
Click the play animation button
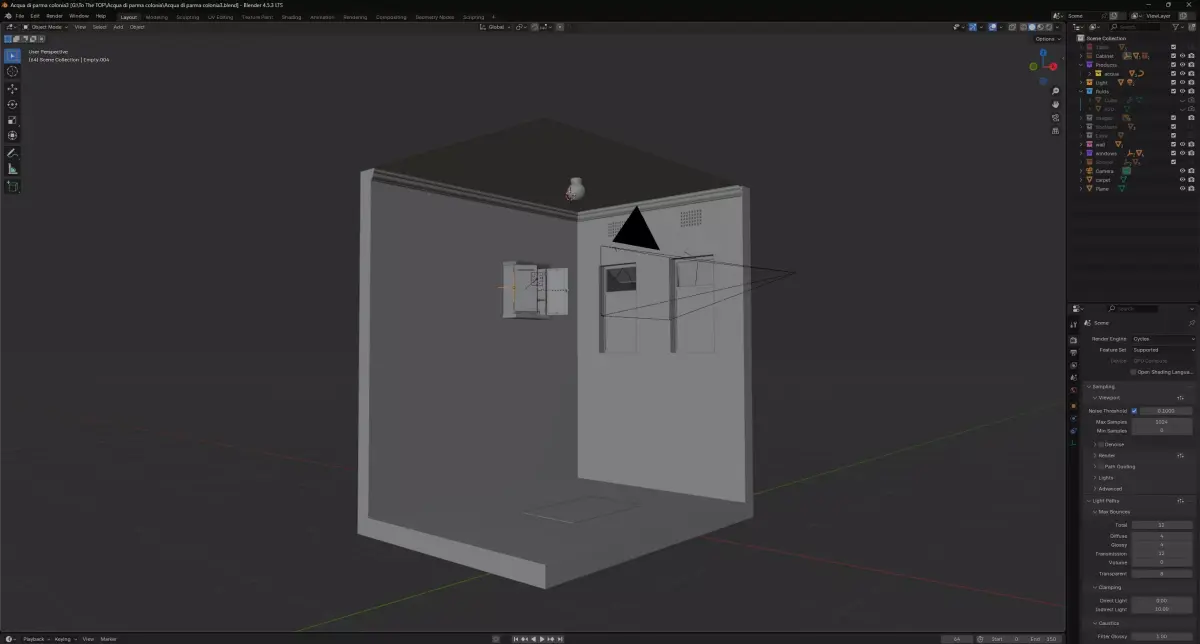(x=541, y=638)
